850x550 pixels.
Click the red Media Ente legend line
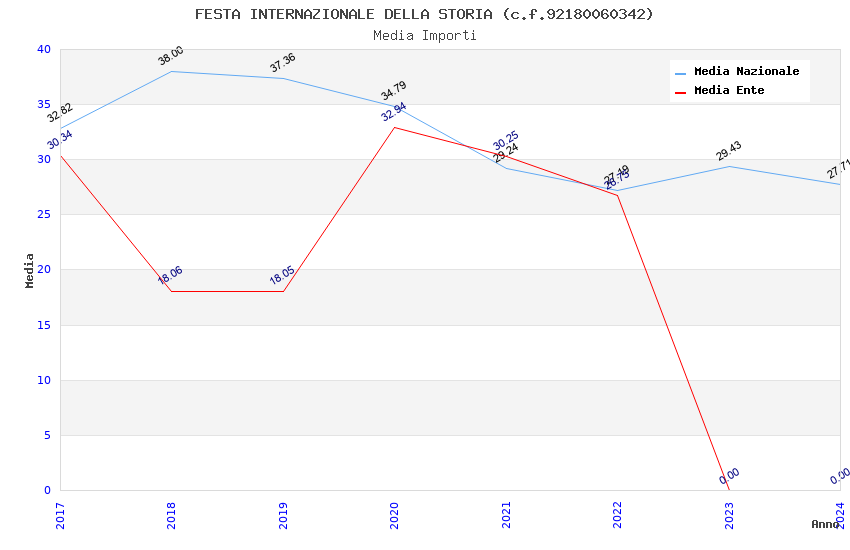pyautogui.click(x=681, y=92)
